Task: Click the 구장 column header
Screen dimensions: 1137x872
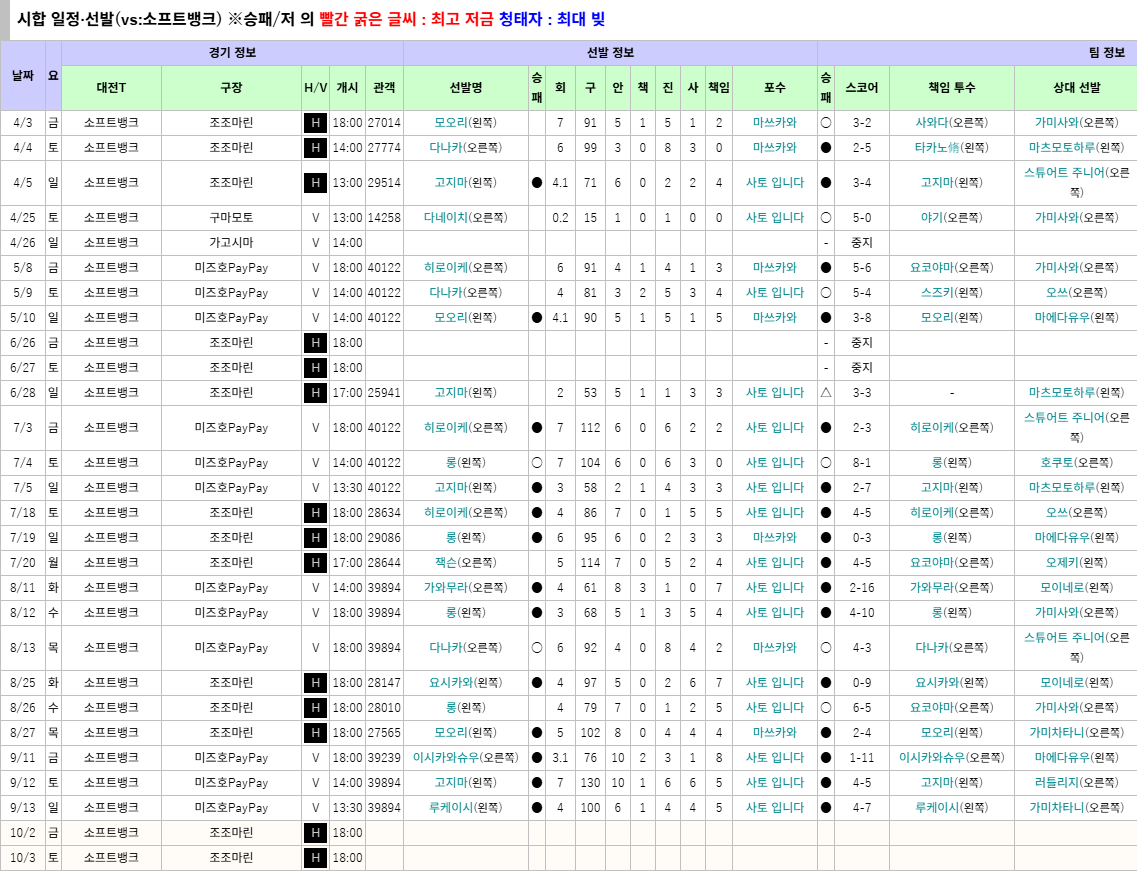Action: (231, 88)
